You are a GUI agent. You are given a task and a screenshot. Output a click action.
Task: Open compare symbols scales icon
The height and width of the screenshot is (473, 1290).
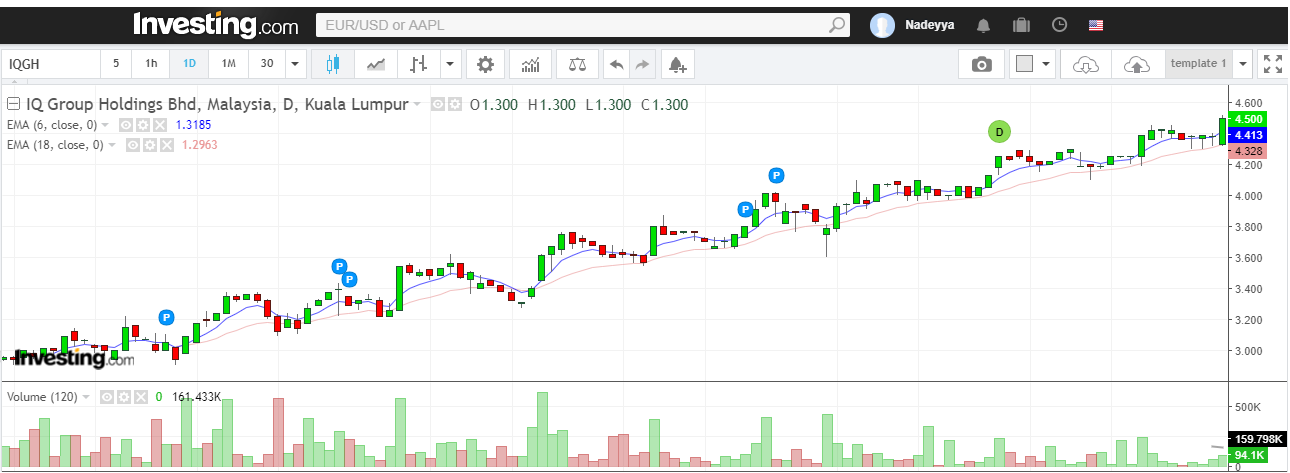pos(577,64)
